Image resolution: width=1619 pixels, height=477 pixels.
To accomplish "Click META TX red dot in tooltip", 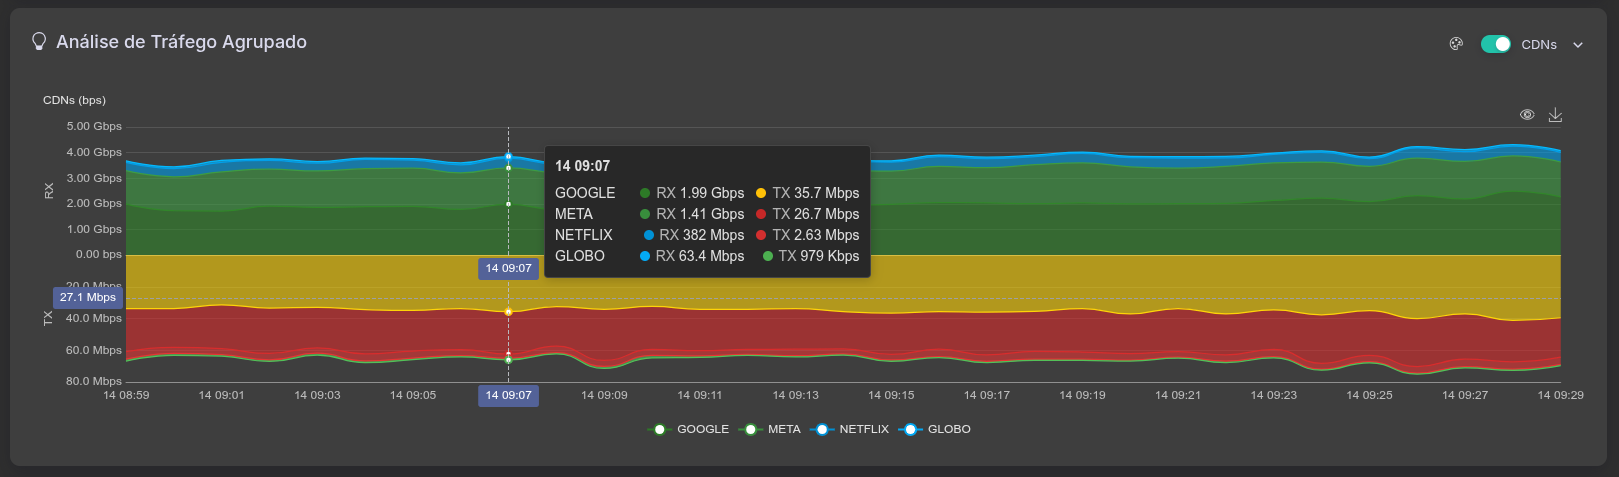I will (x=761, y=214).
